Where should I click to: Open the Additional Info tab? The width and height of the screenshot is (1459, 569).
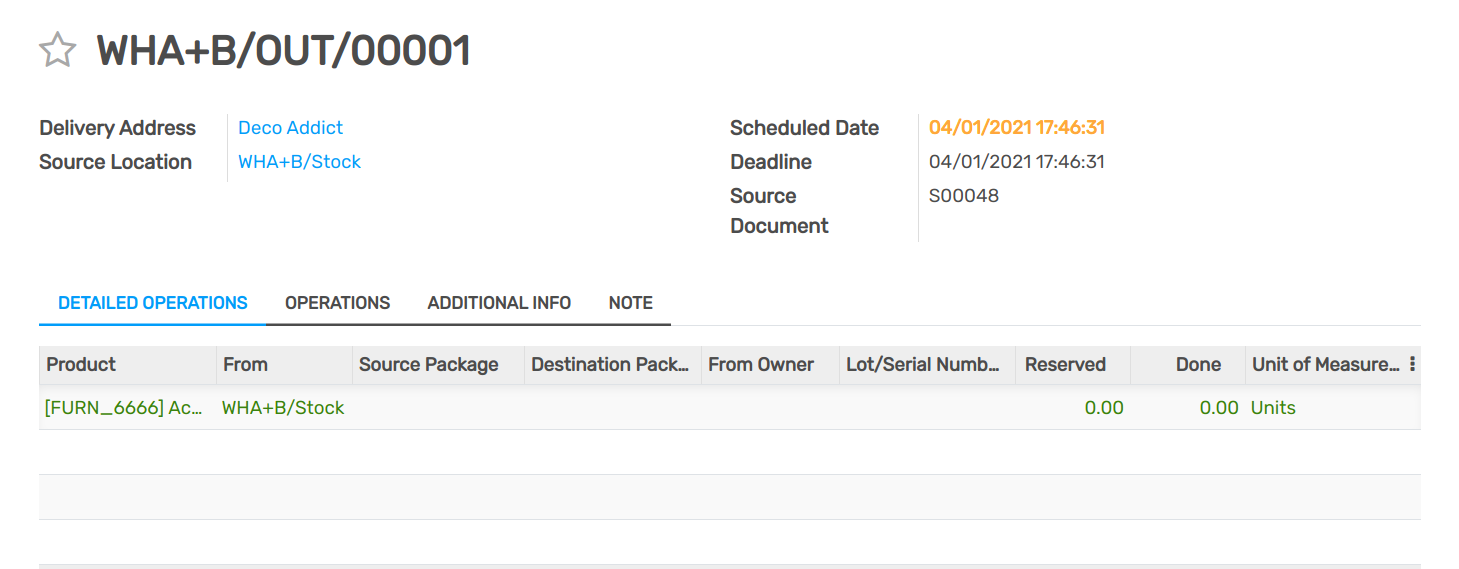point(499,303)
